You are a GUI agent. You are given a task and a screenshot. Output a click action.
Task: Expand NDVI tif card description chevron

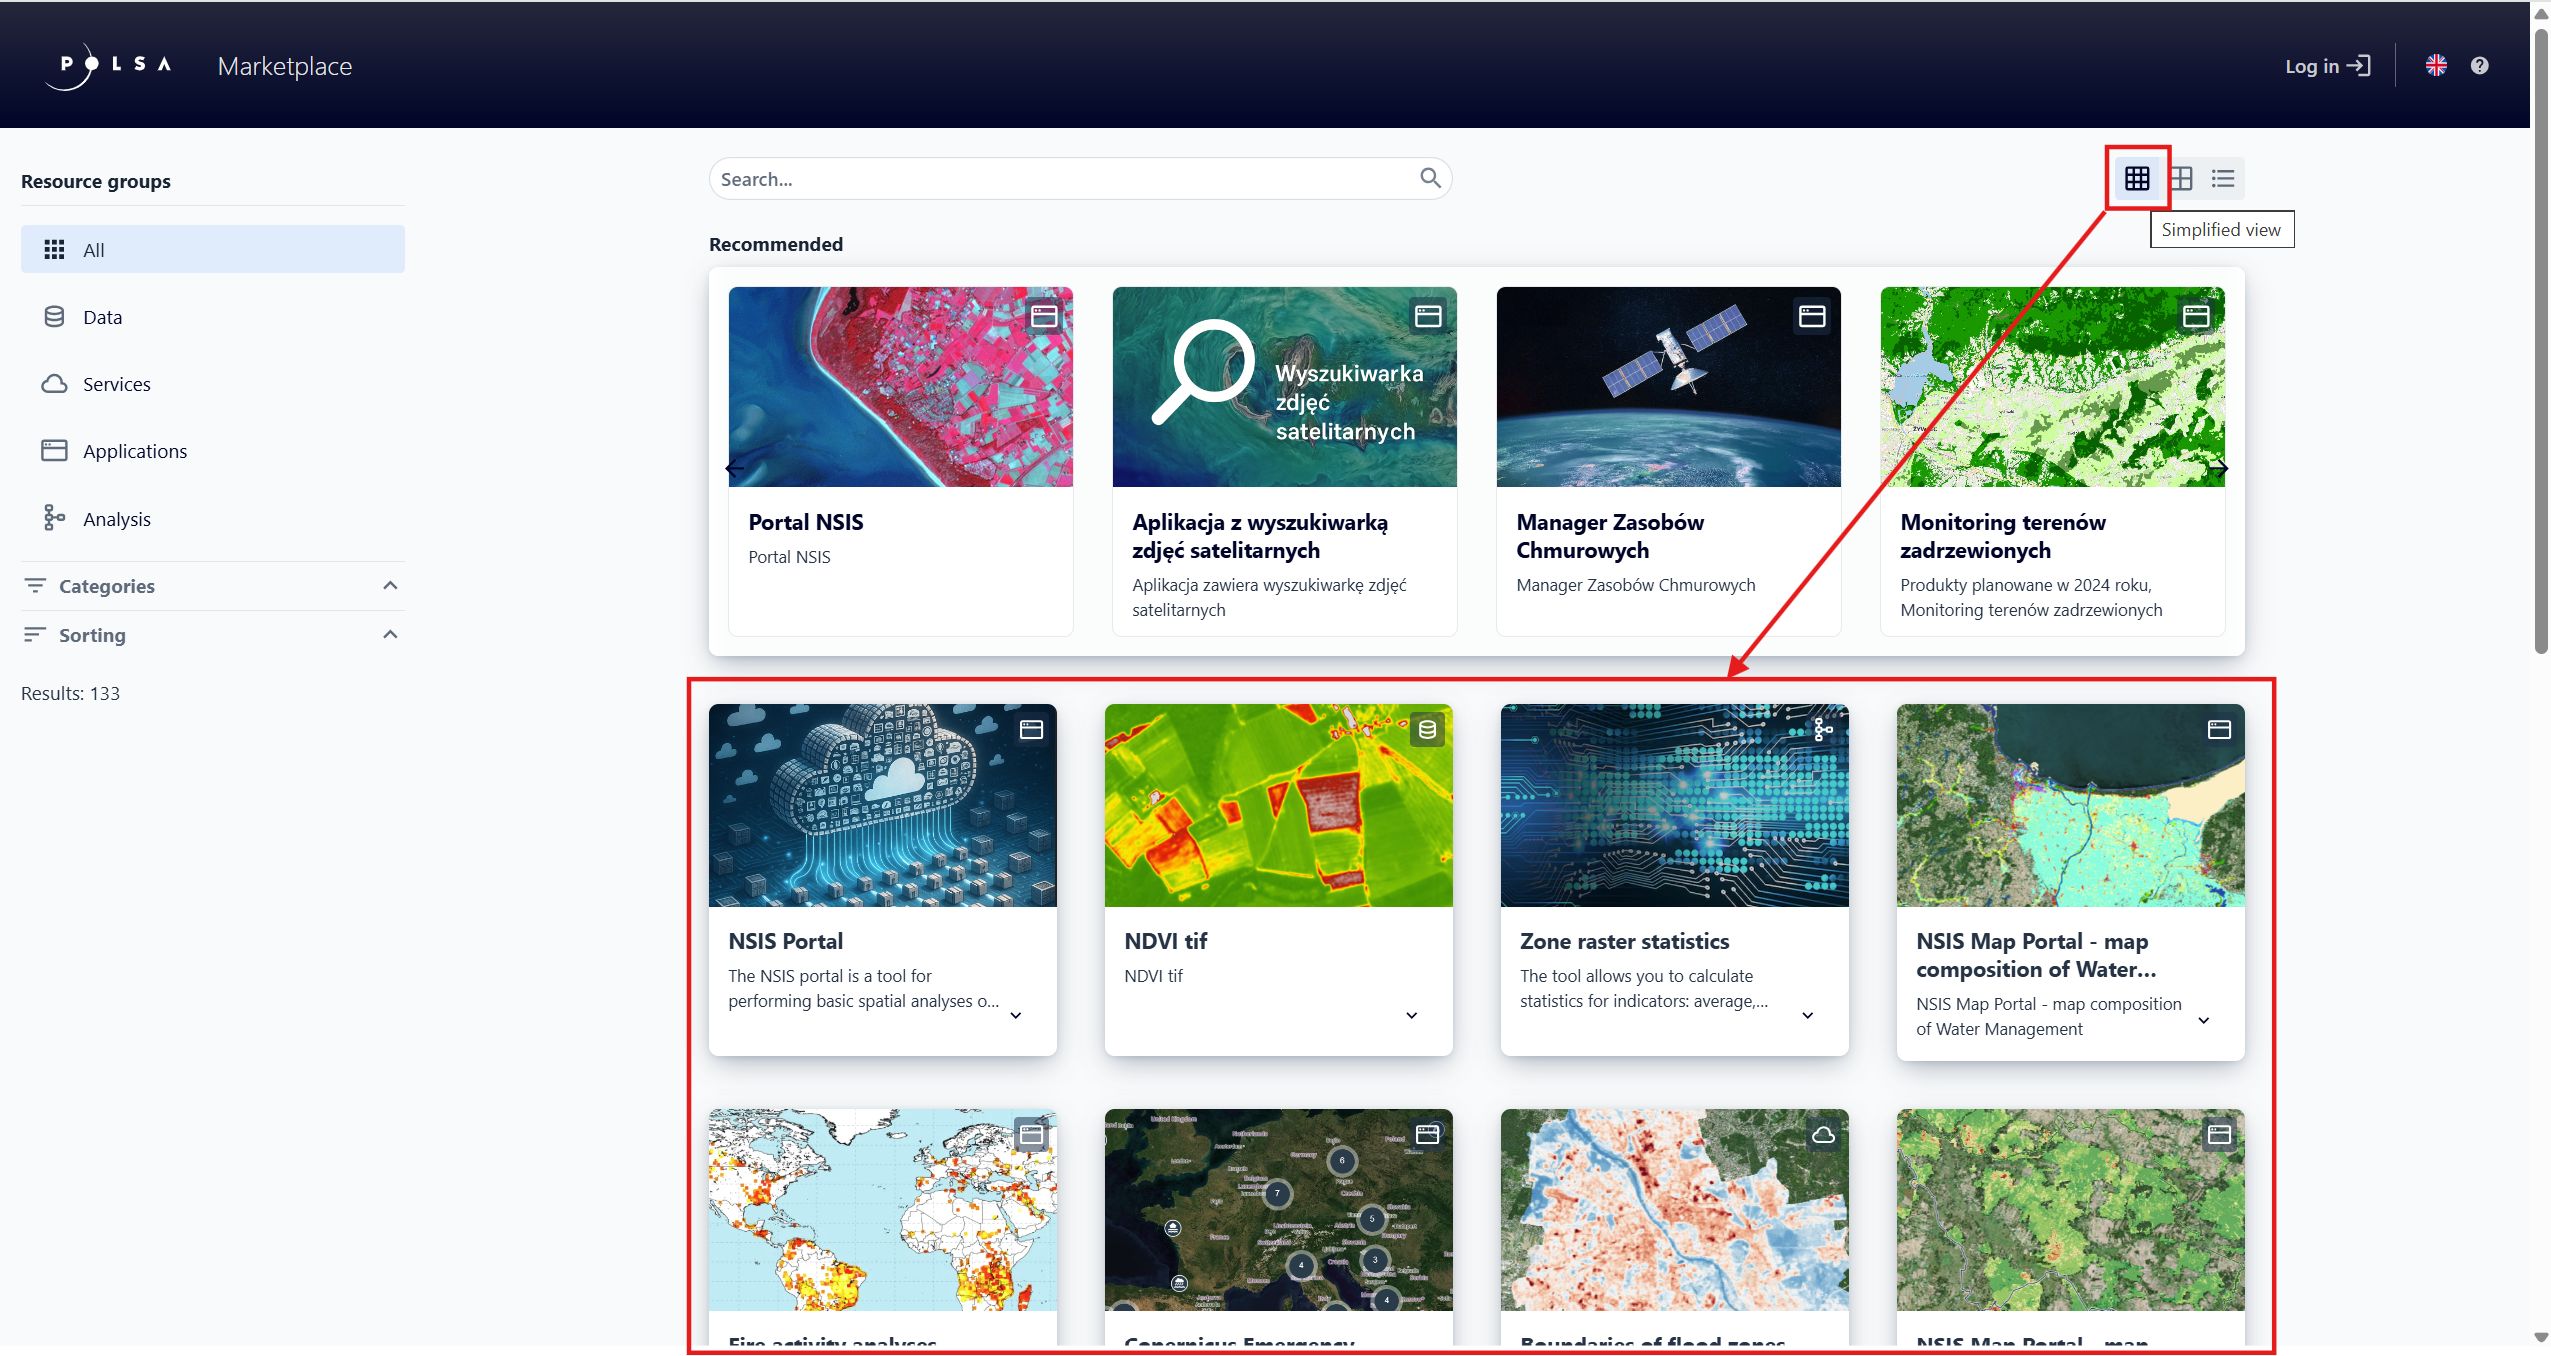pyautogui.click(x=1411, y=1016)
